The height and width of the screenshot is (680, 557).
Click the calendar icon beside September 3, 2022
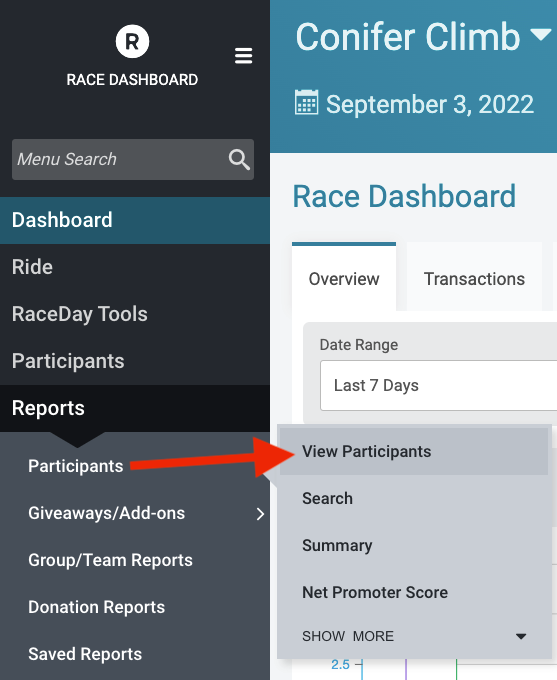pyautogui.click(x=307, y=102)
